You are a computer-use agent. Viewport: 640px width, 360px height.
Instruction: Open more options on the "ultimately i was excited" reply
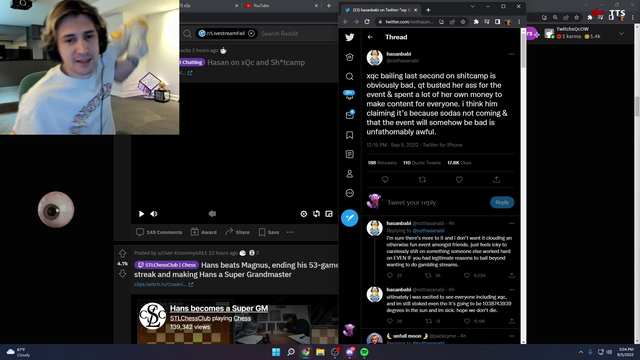(511, 290)
